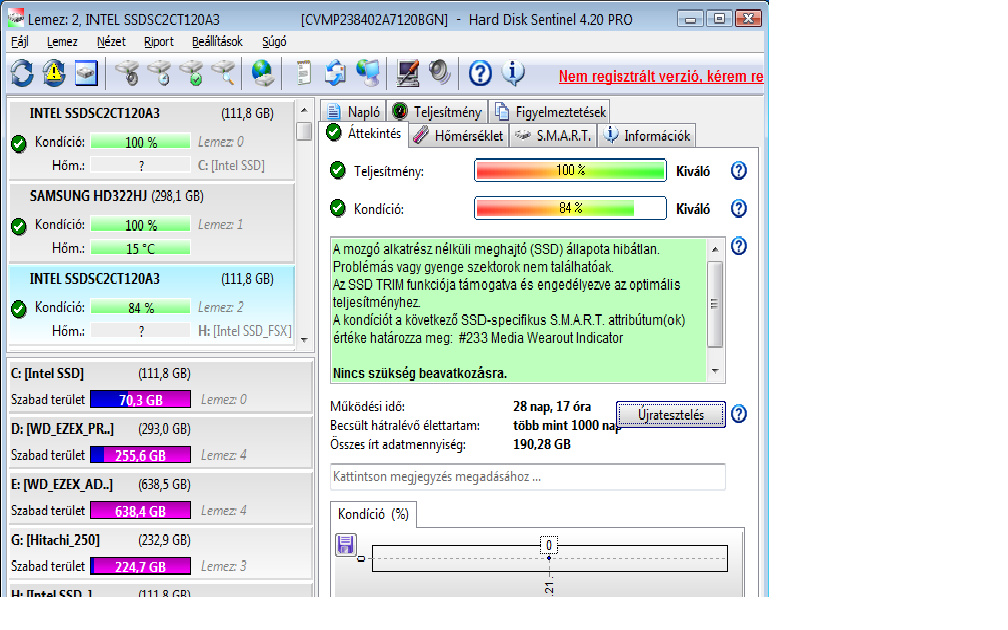
Task: Select the E: [WD_EZEX_AD..] partition
Action: 159,498
